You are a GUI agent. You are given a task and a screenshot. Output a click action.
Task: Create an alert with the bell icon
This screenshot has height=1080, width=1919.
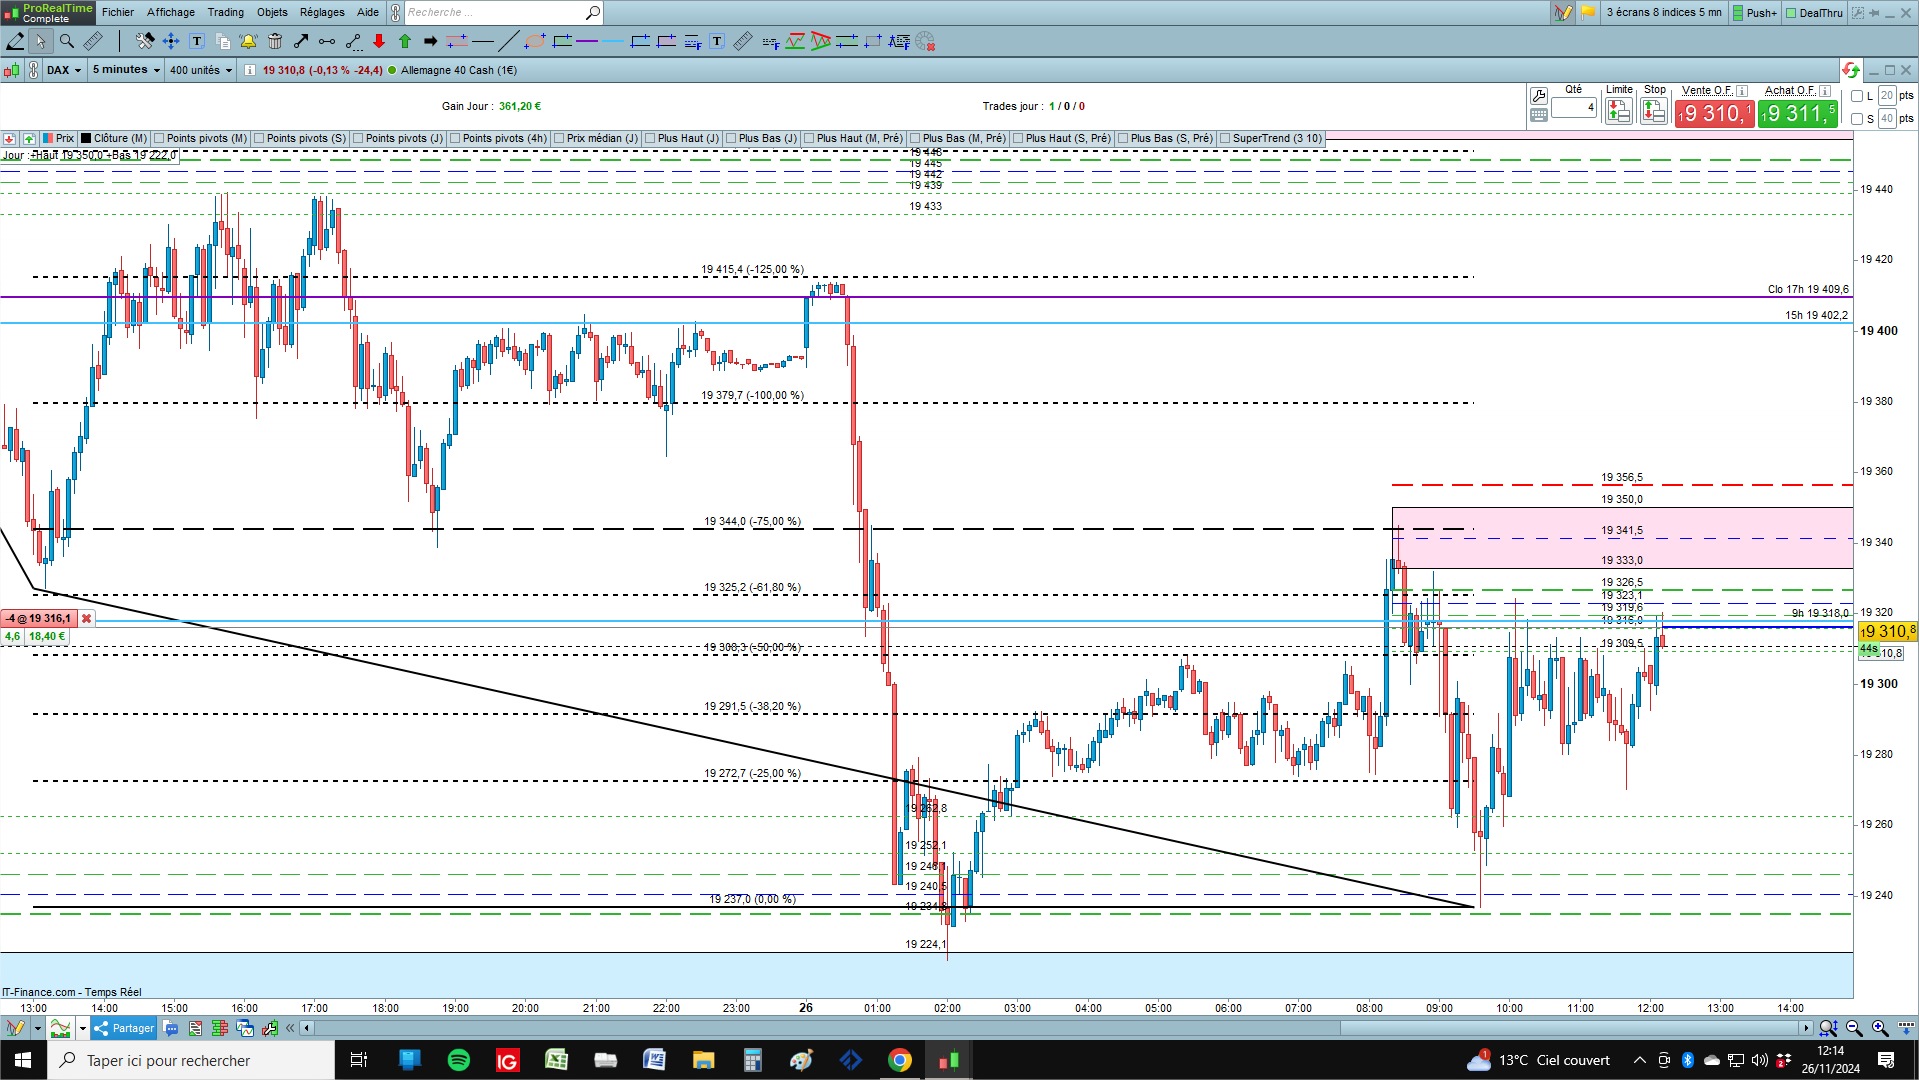[248, 41]
